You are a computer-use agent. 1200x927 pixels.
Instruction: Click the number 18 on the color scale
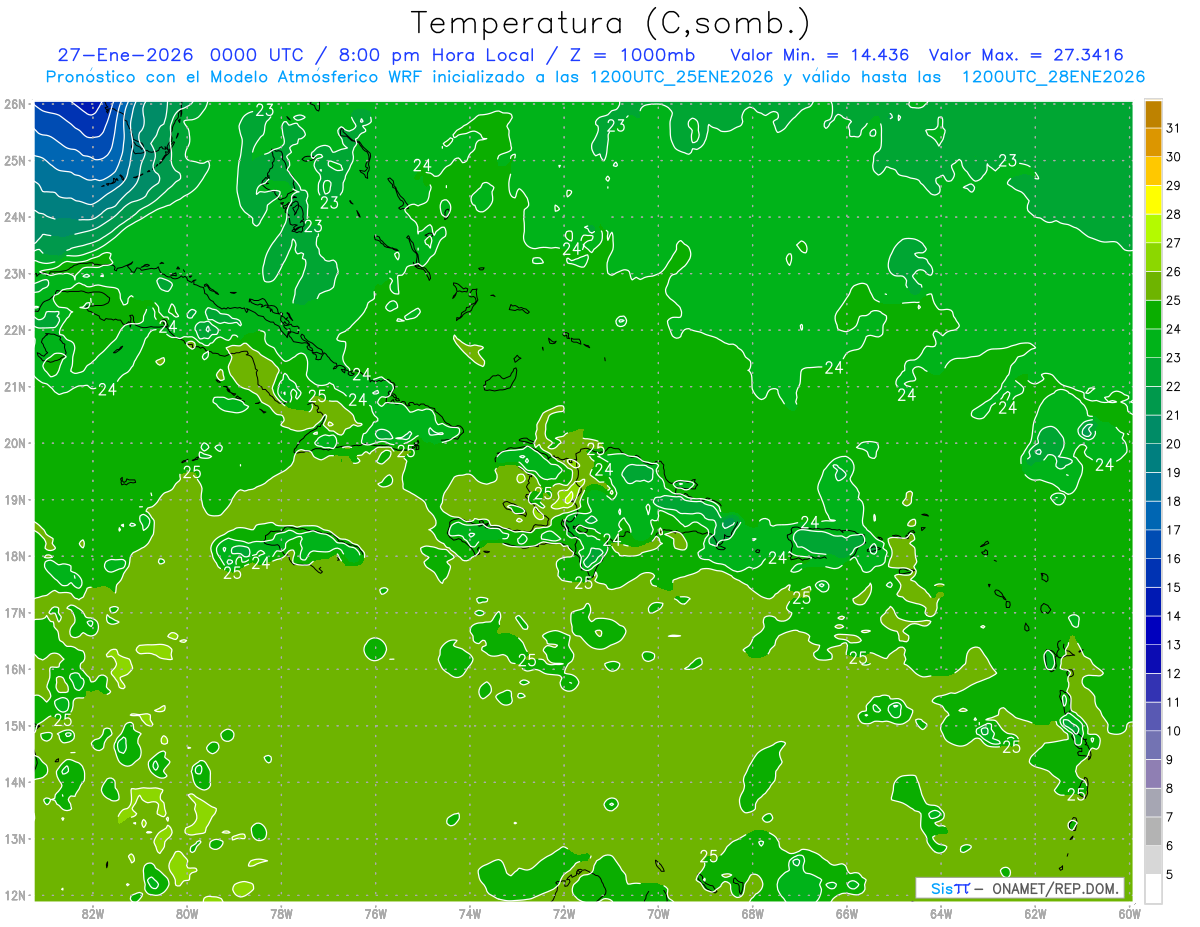[1173, 501]
